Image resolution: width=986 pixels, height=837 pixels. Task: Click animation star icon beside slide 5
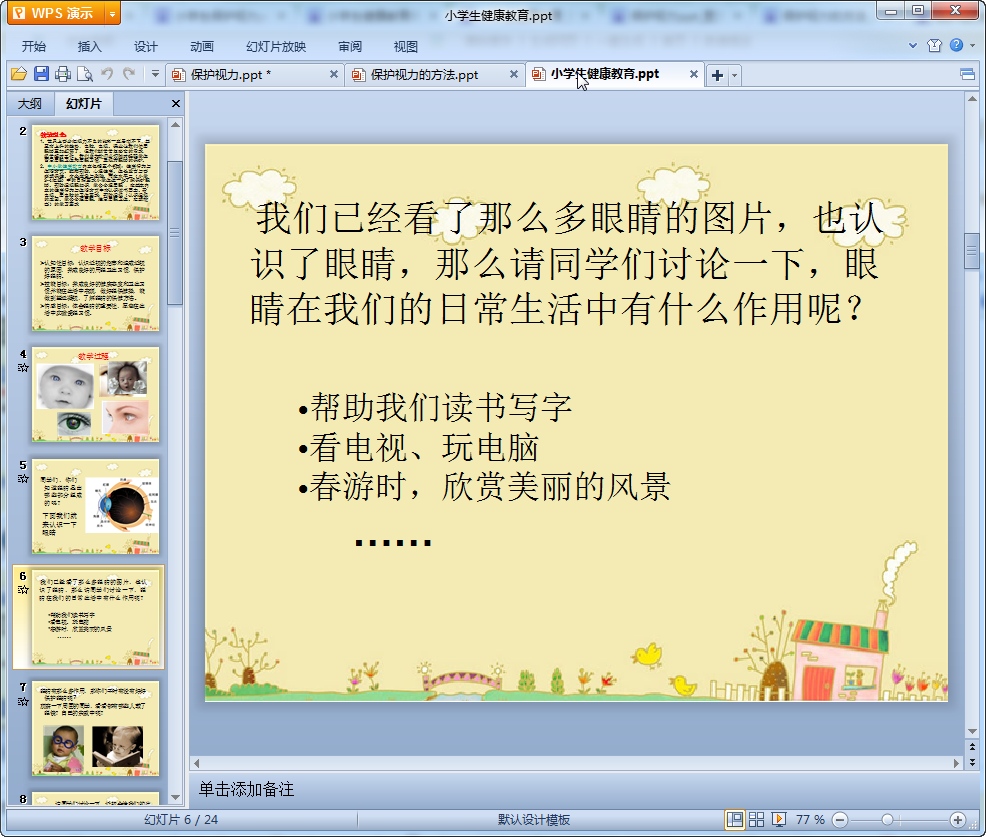point(23,479)
